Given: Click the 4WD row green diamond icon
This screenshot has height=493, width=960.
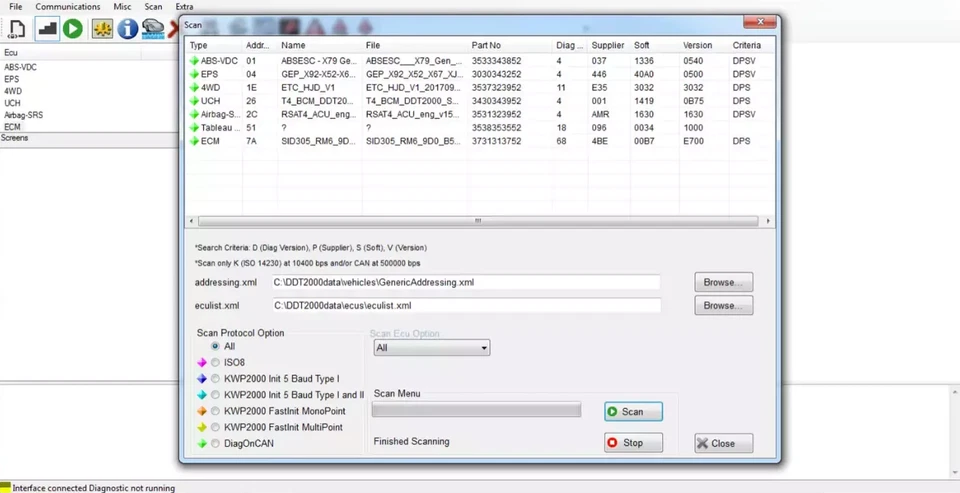Looking at the screenshot, I should click(x=194, y=88).
